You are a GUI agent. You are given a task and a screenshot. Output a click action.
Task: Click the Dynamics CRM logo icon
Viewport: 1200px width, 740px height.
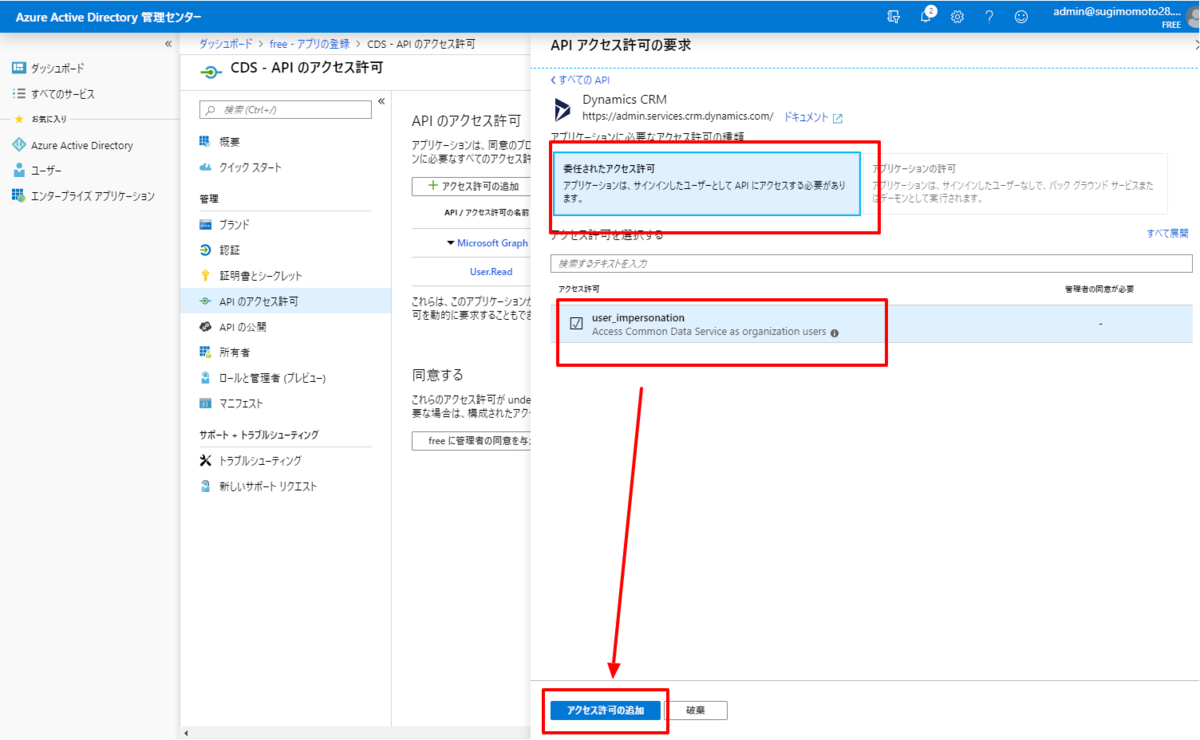[x=563, y=108]
